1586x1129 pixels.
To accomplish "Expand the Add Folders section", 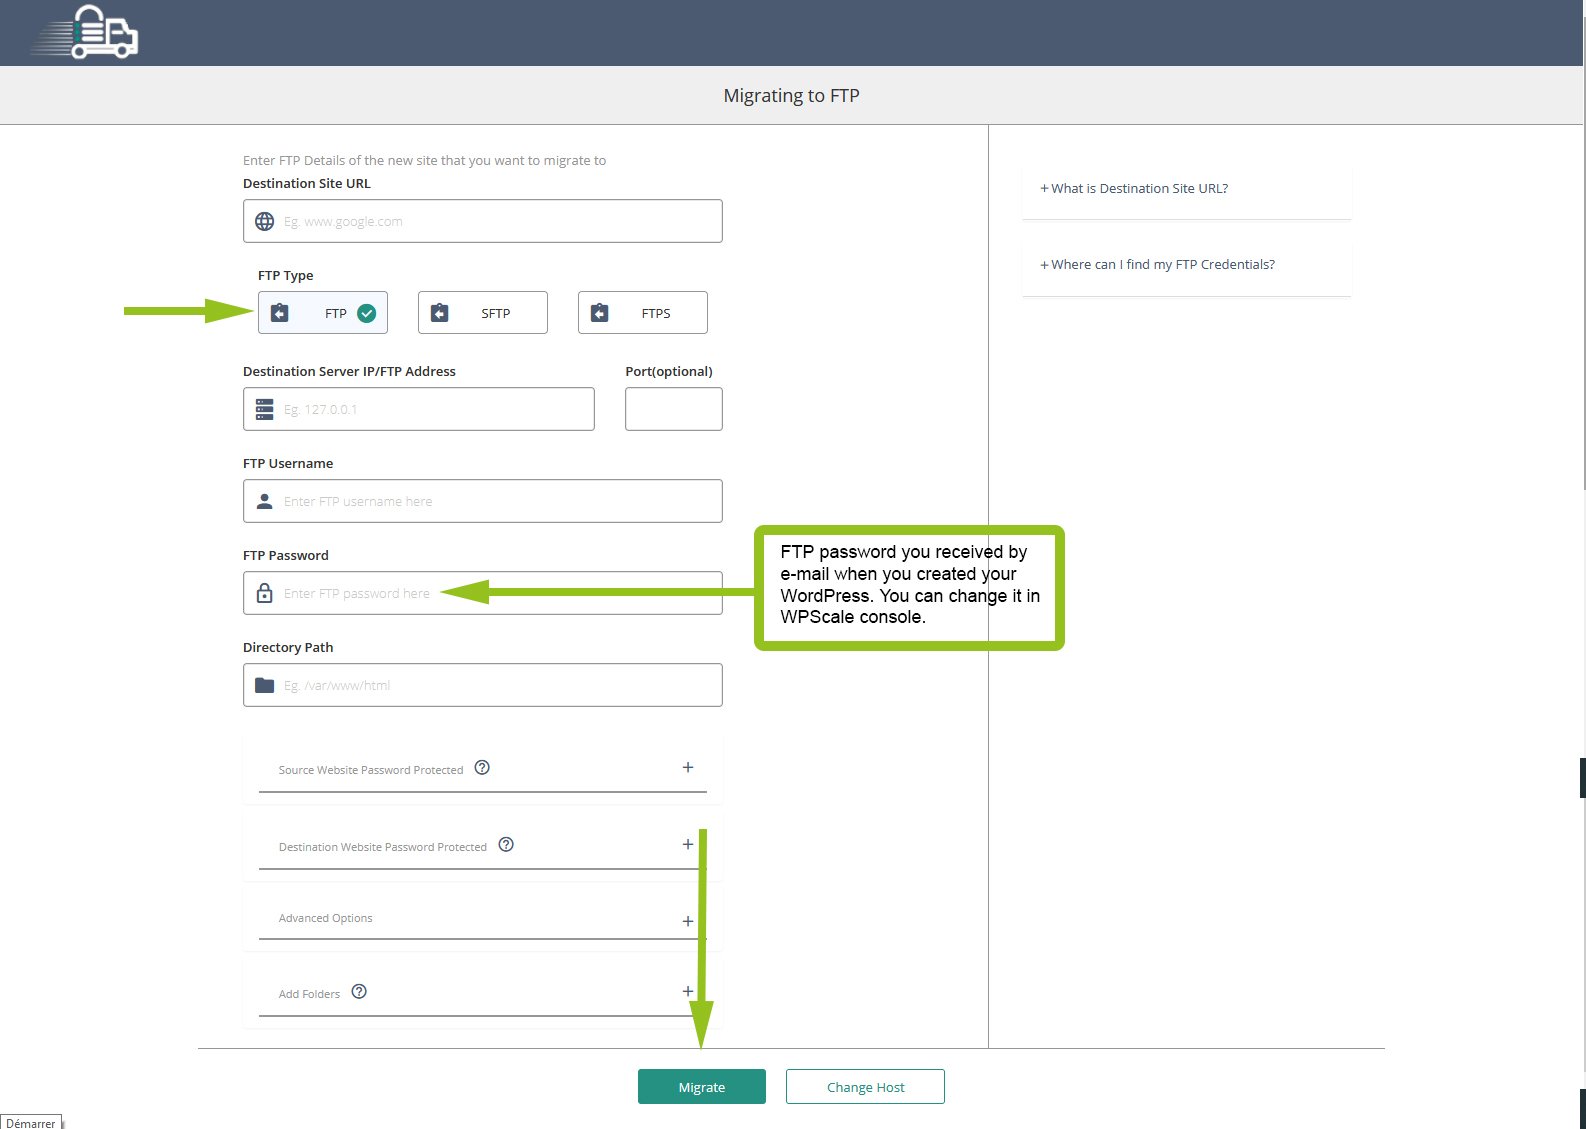I will point(687,992).
